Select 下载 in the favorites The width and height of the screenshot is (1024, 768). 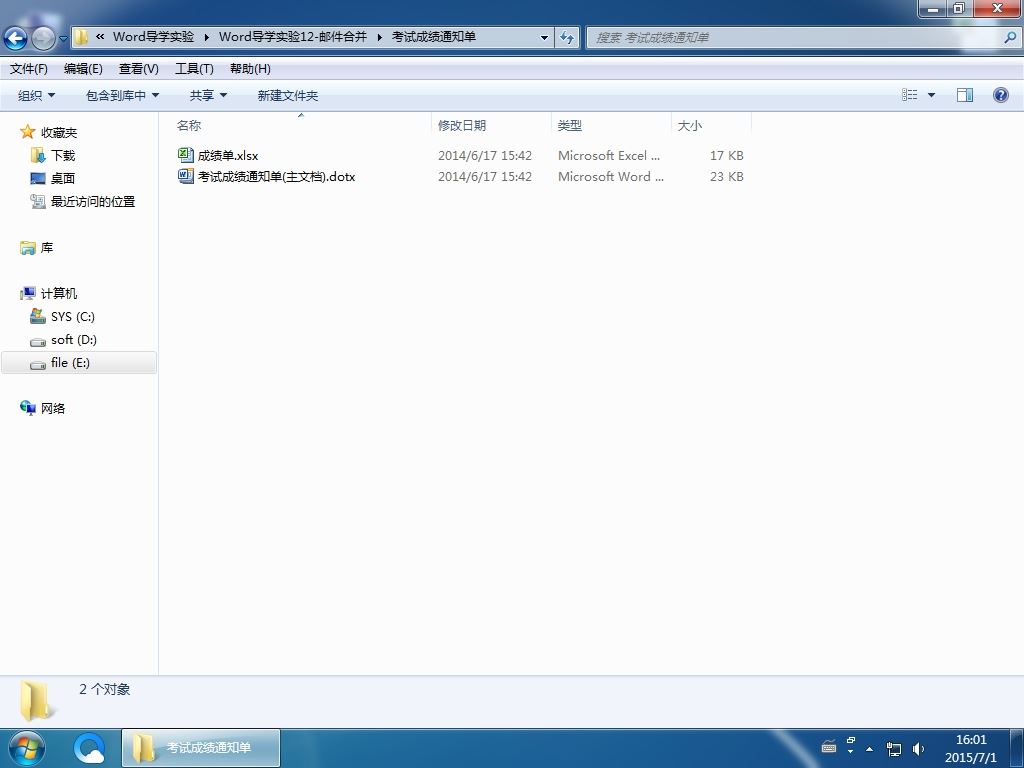[63, 155]
